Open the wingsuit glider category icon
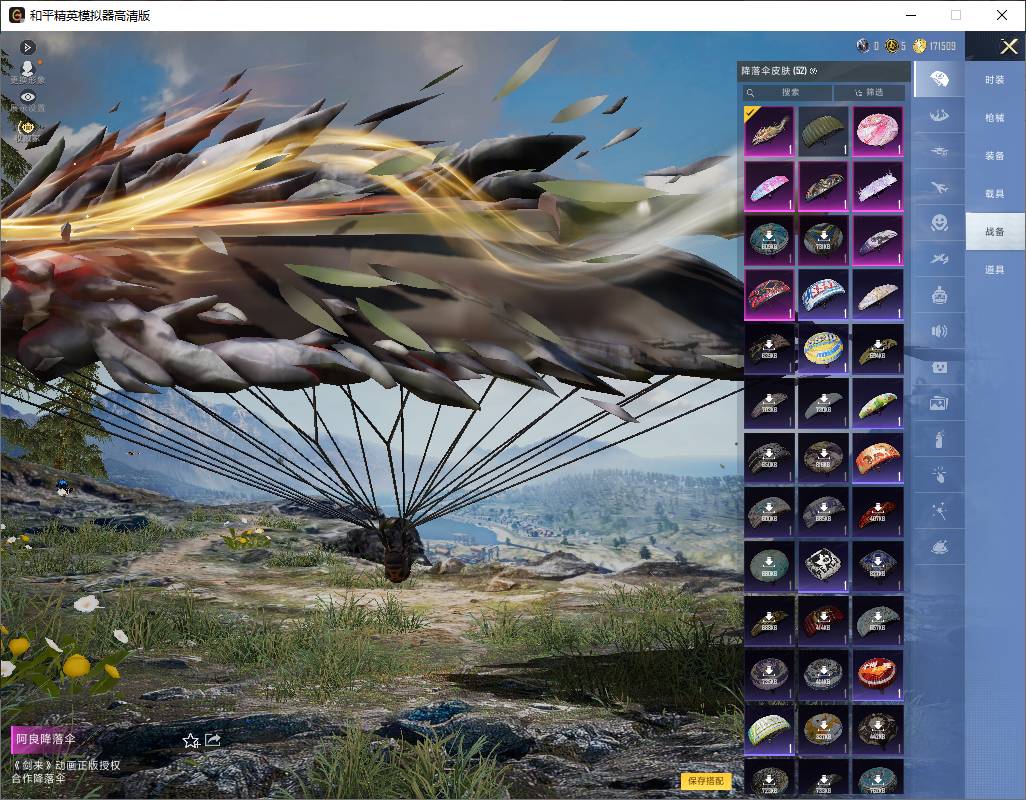Screen dimensions: 1026x800 pos(939,116)
